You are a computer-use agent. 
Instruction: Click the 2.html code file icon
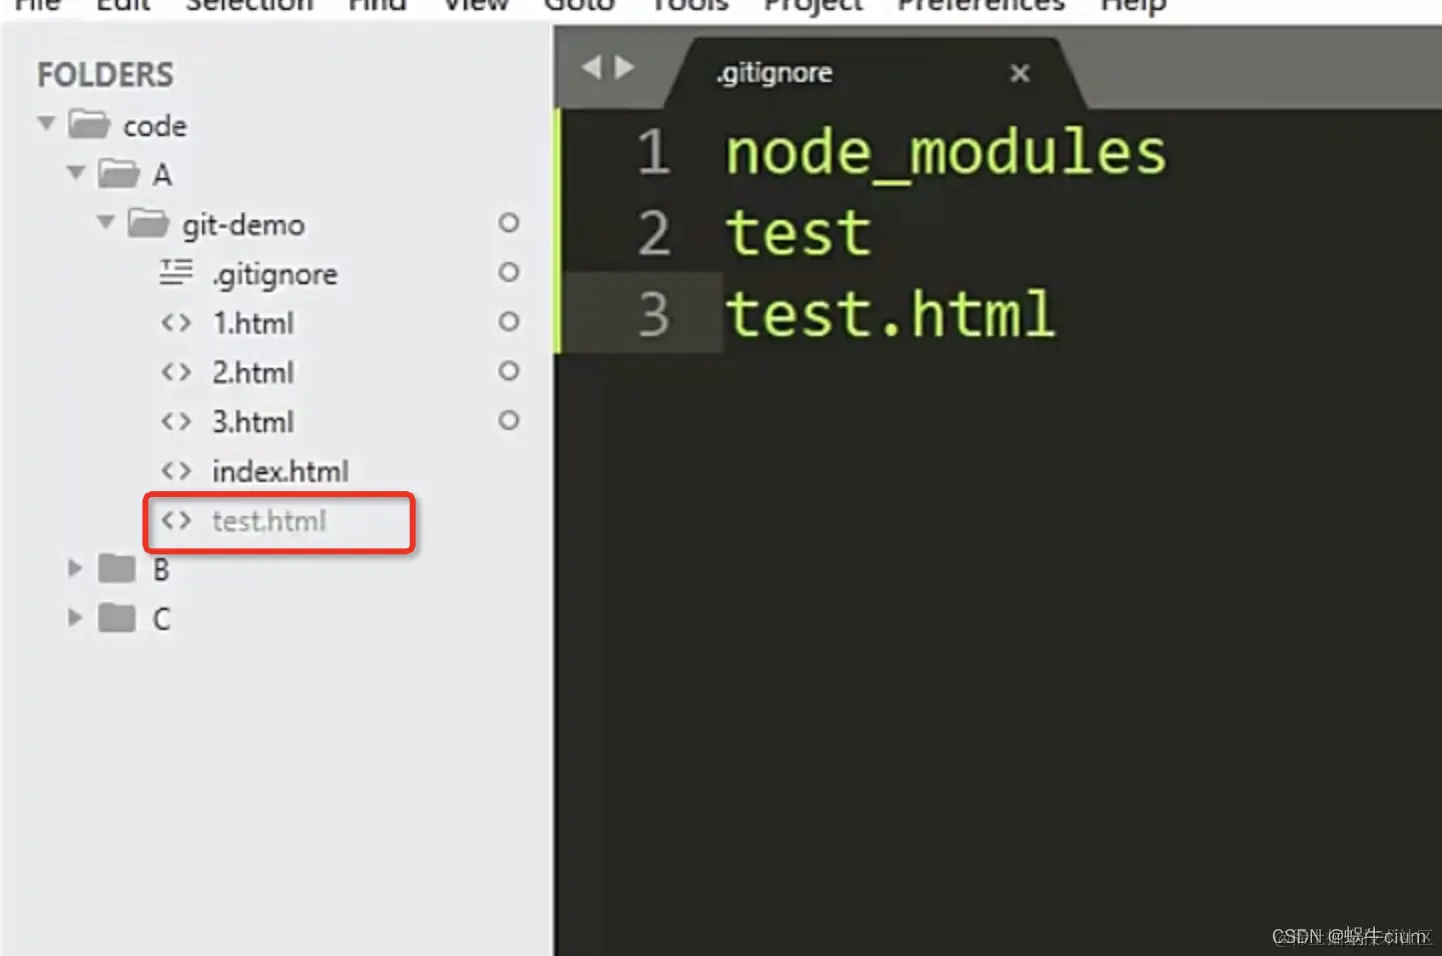tap(176, 372)
